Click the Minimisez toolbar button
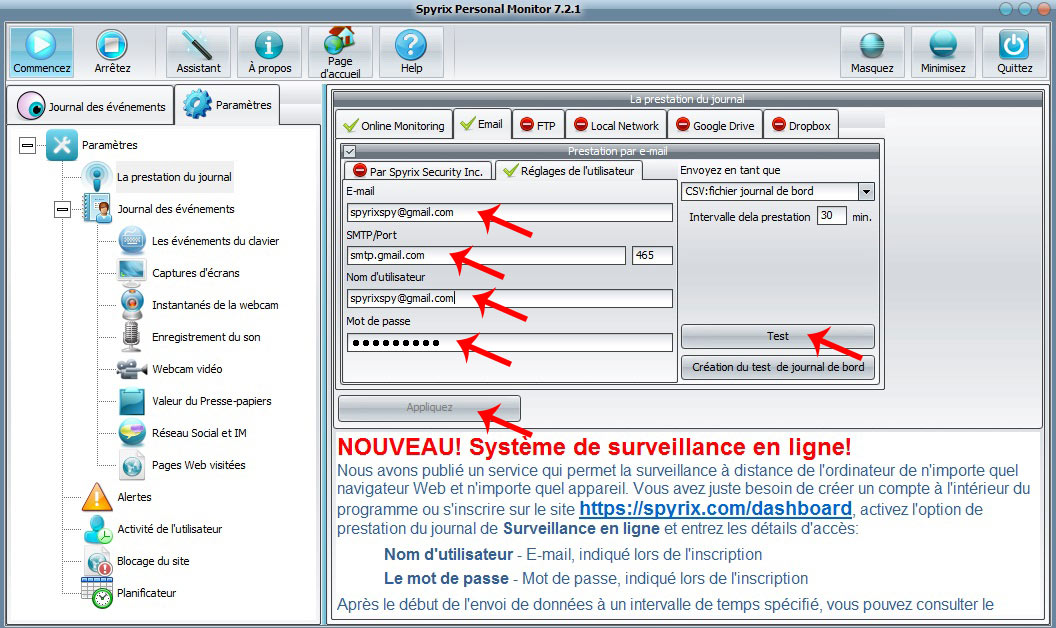Viewport: 1056px width, 628px height. [x=943, y=52]
